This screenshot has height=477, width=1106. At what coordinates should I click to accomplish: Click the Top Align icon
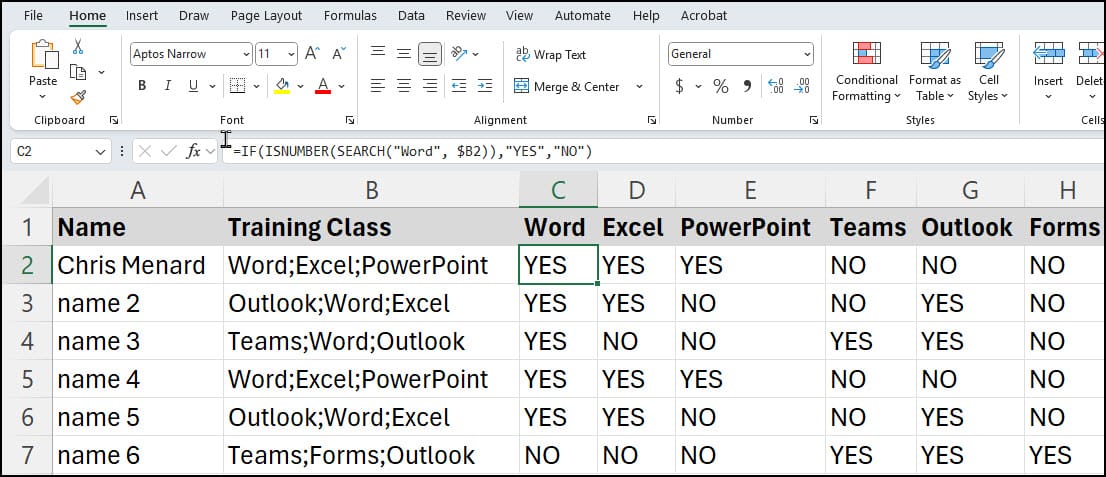(x=378, y=53)
